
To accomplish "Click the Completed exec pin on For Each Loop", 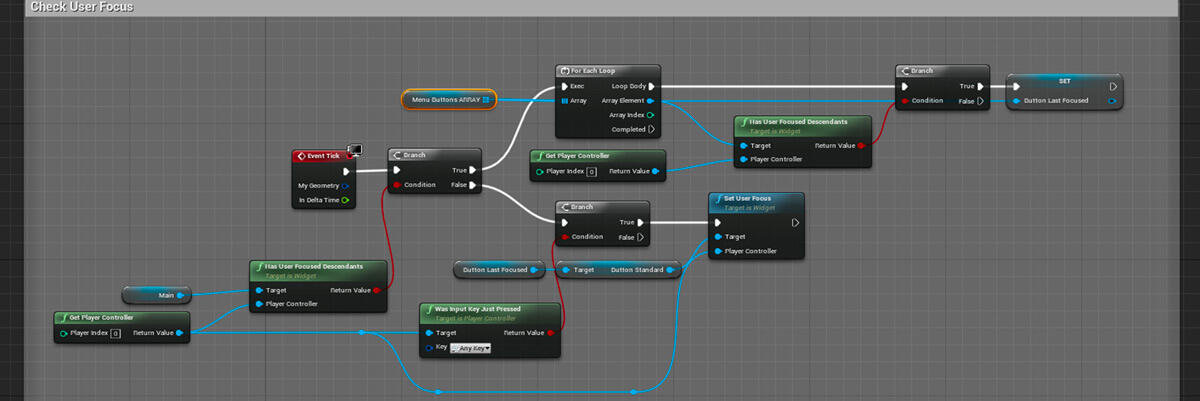I will click(651, 129).
